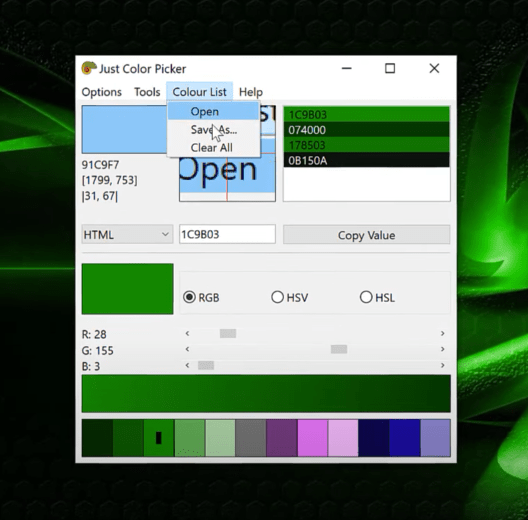
Task: Open the Tools menu
Action: [147, 92]
